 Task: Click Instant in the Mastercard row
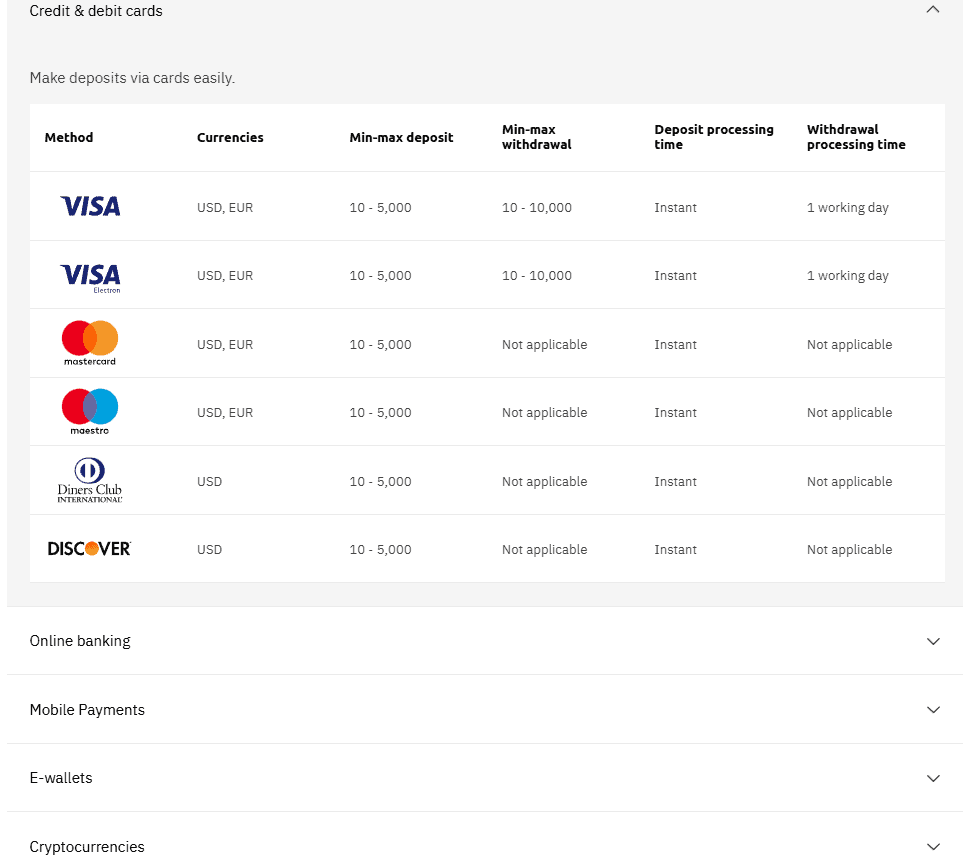(x=676, y=345)
